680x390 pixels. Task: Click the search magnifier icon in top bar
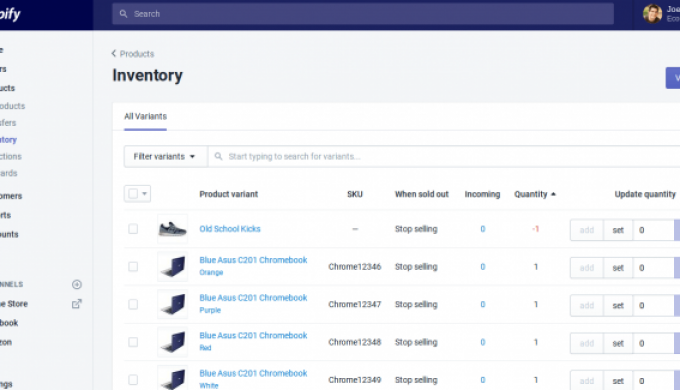tap(124, 14)
